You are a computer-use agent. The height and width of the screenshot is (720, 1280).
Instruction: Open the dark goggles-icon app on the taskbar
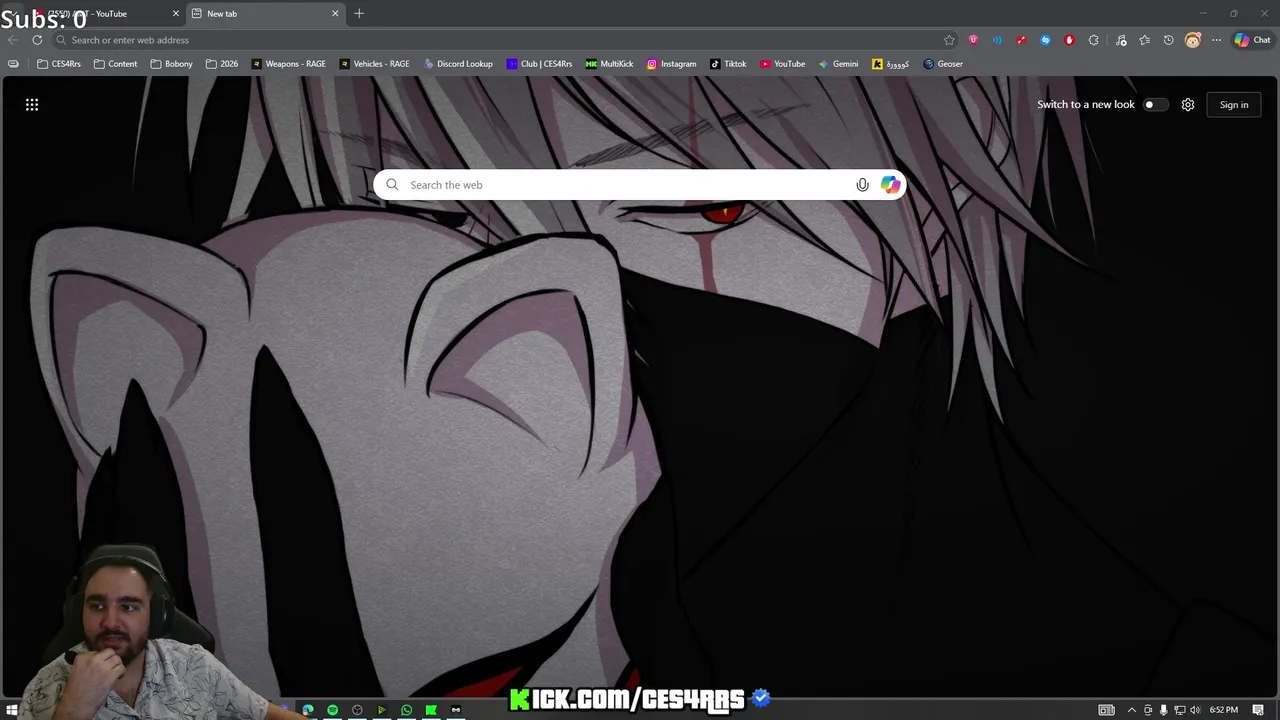(x=456, y=710)
